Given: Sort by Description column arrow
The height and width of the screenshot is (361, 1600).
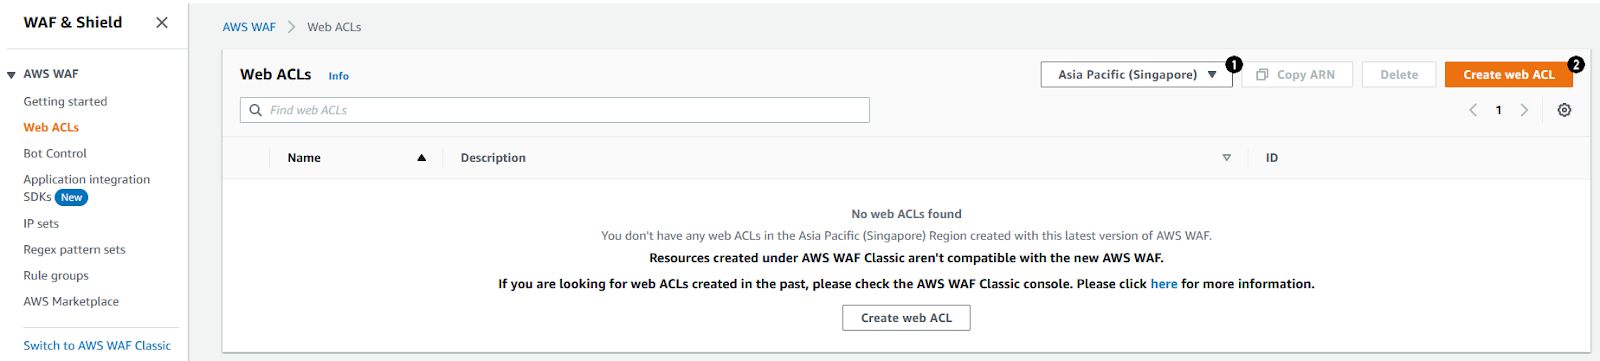Looking at the screenshot, I should pos(1227,158).
